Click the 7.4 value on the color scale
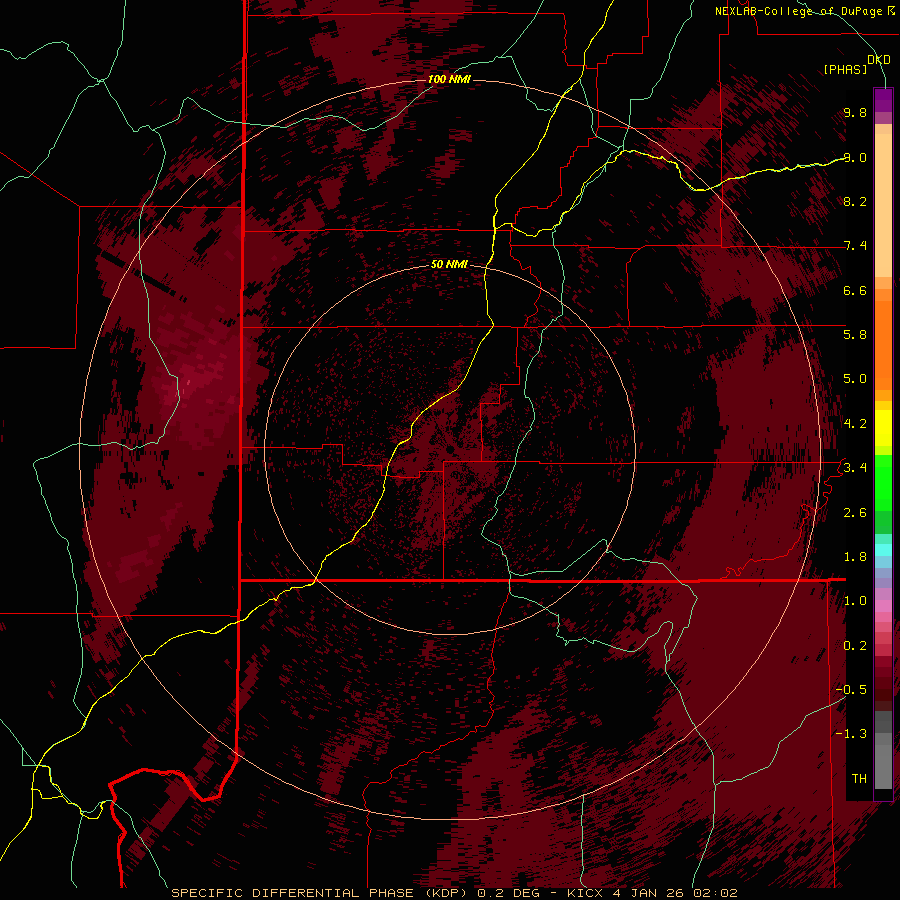Viewport: 900px width, 900px height. pos(855,246)
